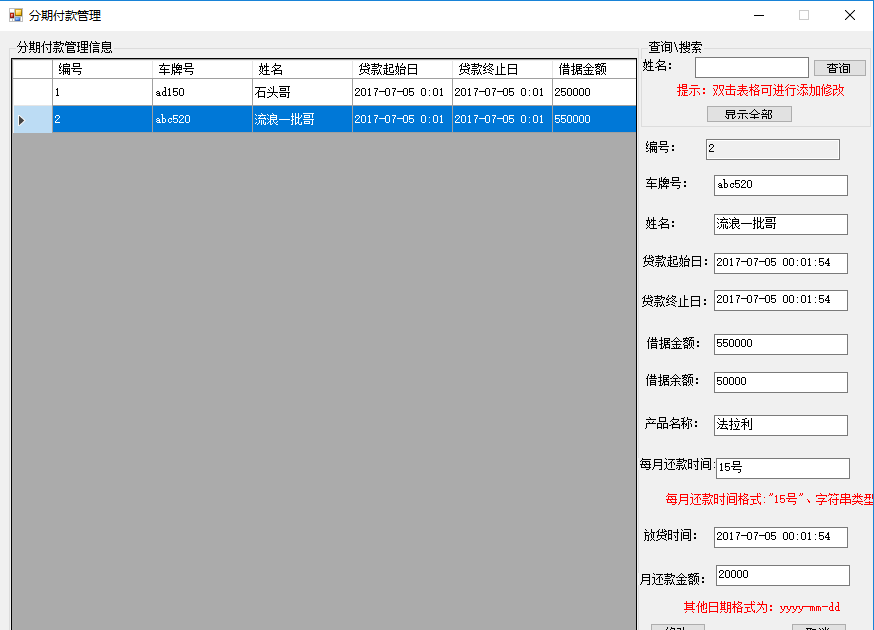This screenshot has width=874, height=630.
Task: Click the 借据金额 field with 550000
Action: [x=780, y=344]
